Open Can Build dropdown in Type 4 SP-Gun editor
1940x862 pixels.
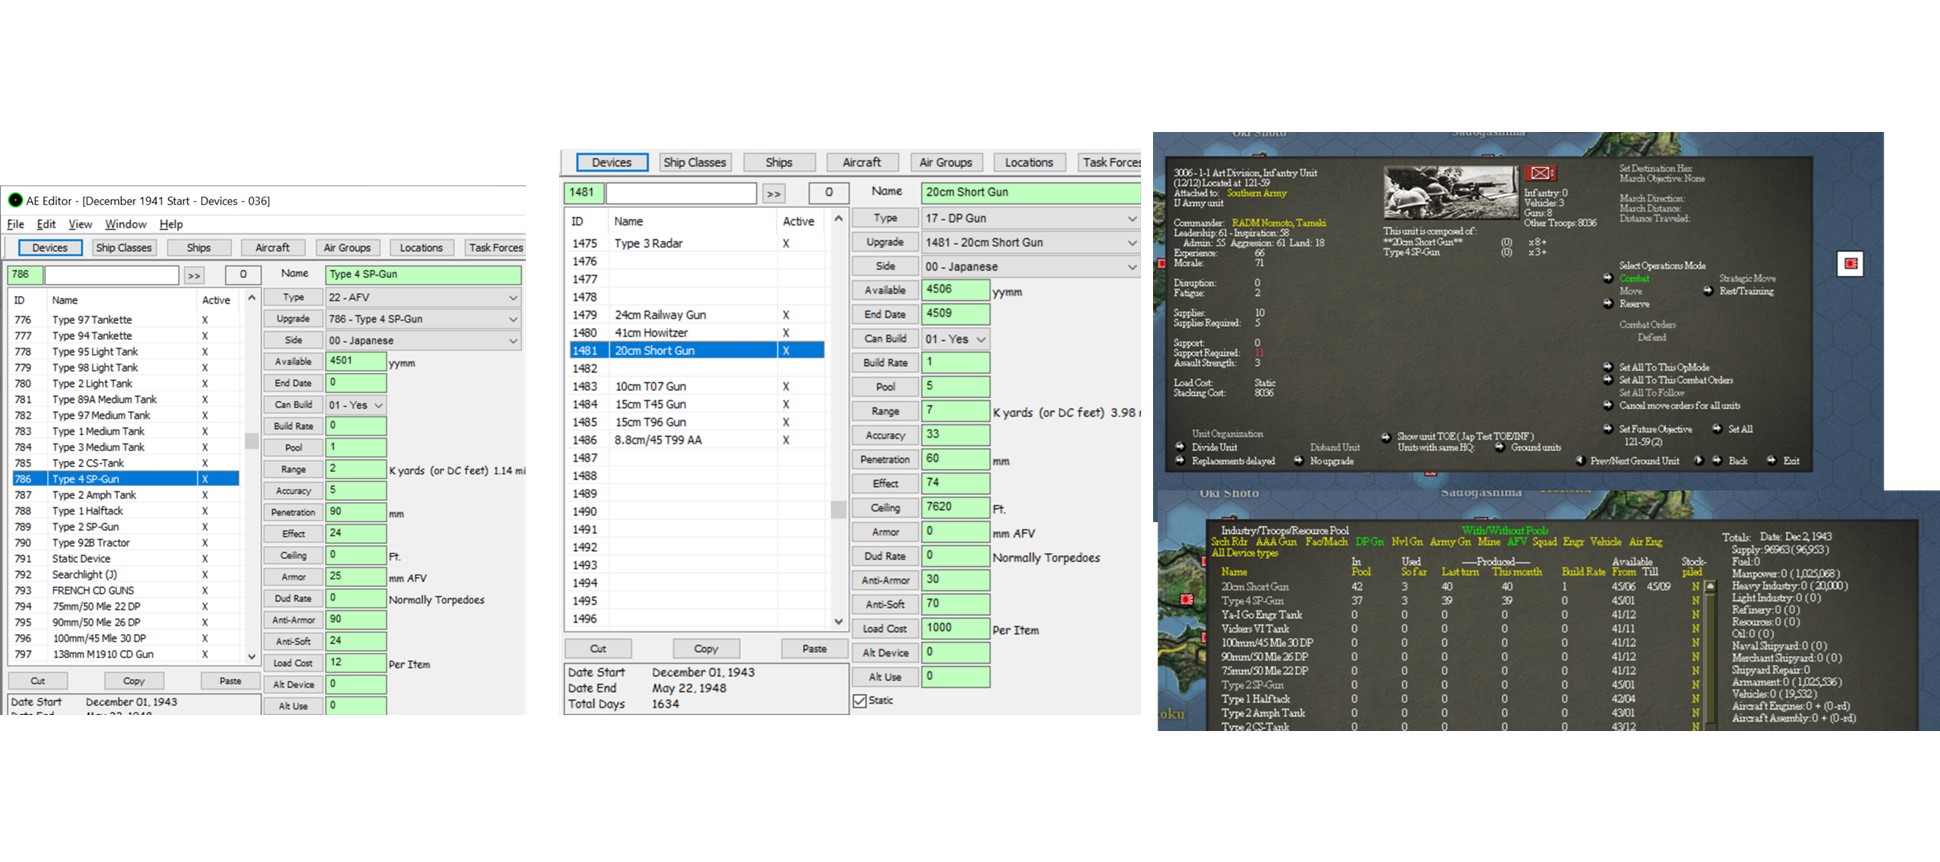[356, 405]
